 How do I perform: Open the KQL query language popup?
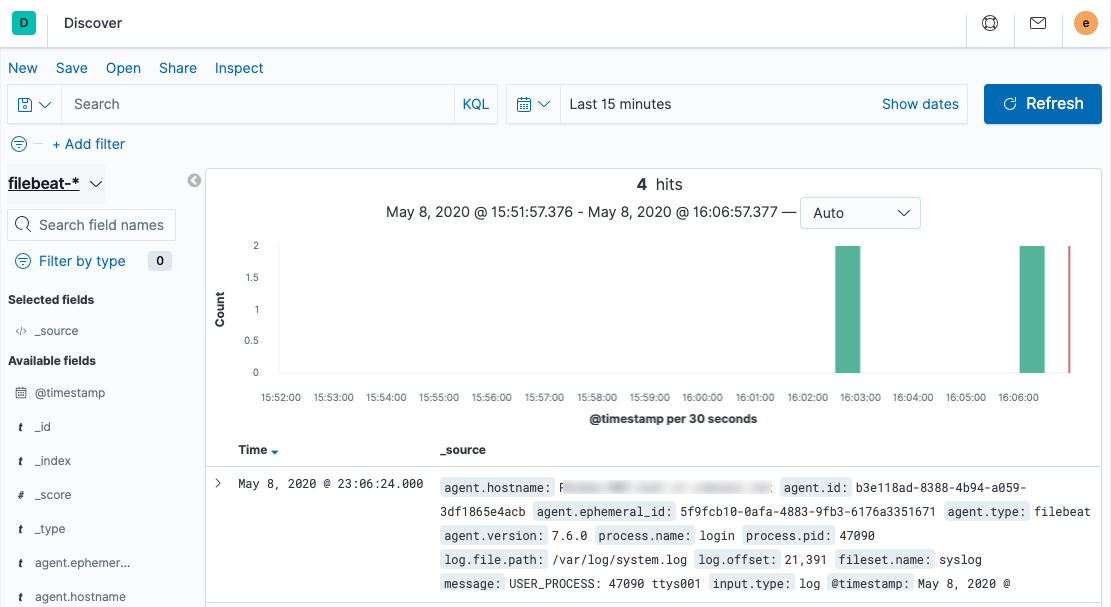click(475, 103)
